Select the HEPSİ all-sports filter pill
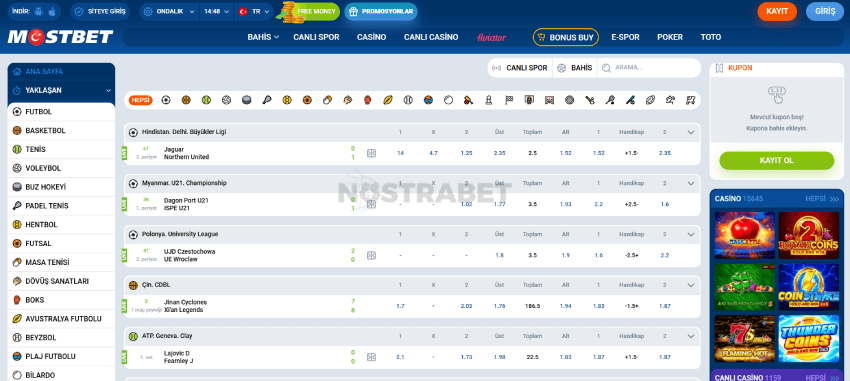 point(141,100)
